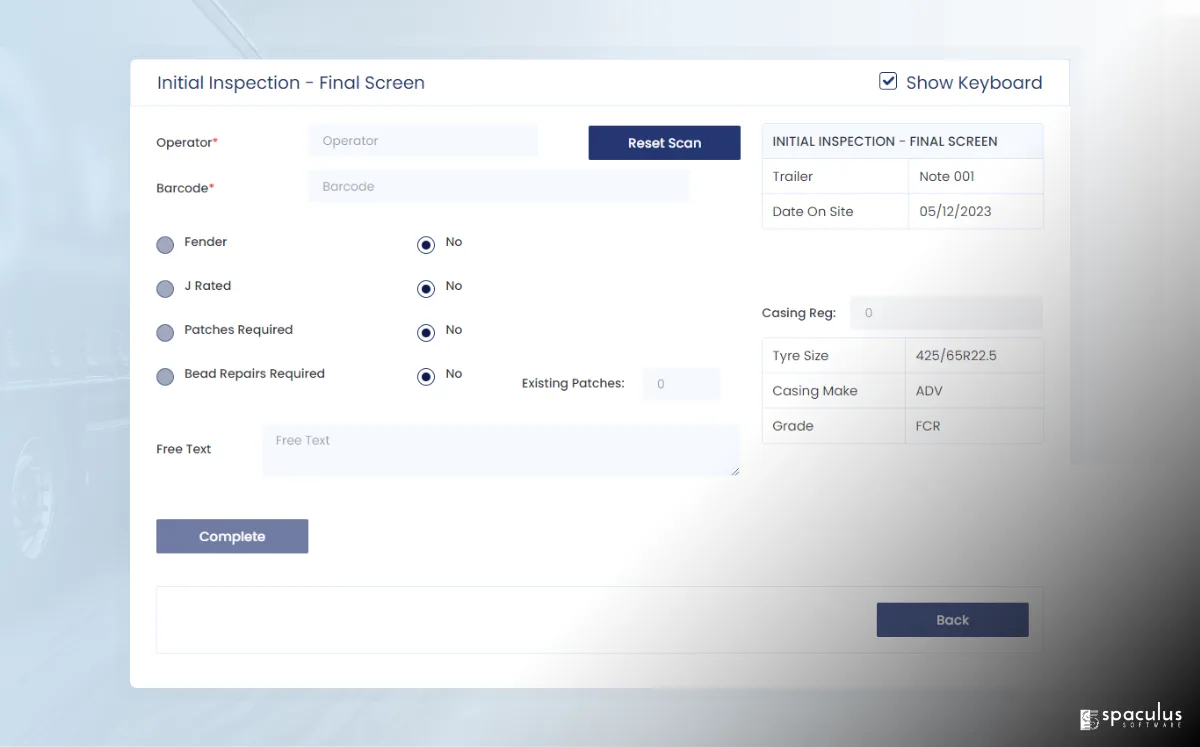Click inside the Free Text area
Image resolution: width=1200 pixels, height=747 pixels.
[x=500, y=450]
